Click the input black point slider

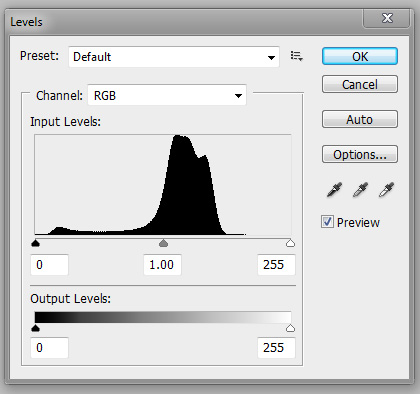click(x=35, y=243)
